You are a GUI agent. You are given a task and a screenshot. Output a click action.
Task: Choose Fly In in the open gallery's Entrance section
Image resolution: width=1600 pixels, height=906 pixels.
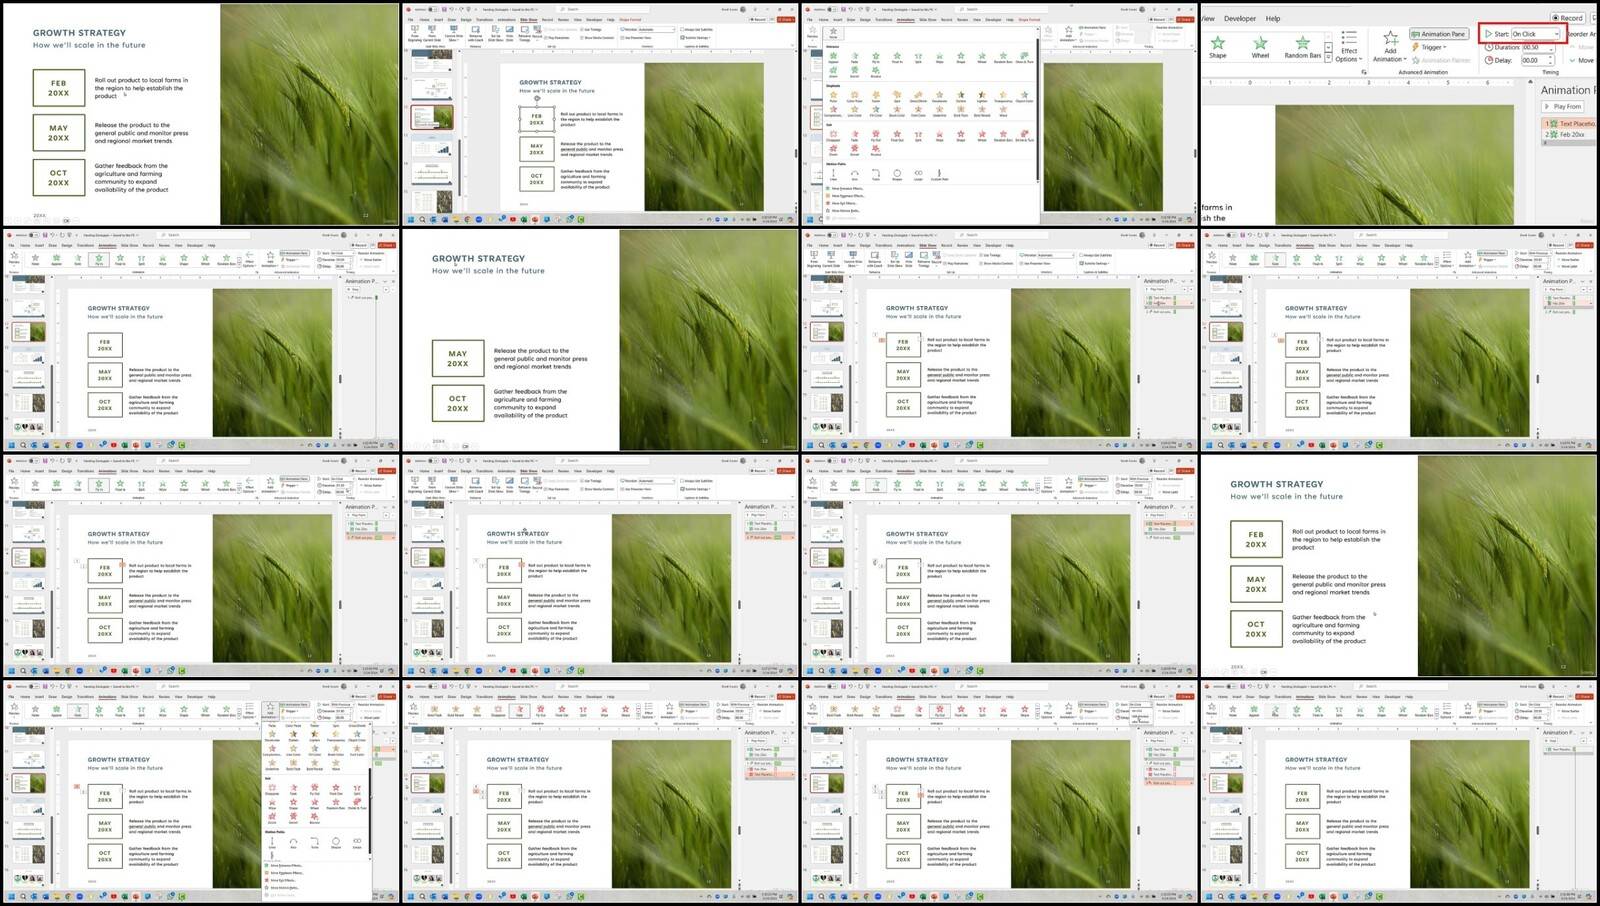(876, 58)
